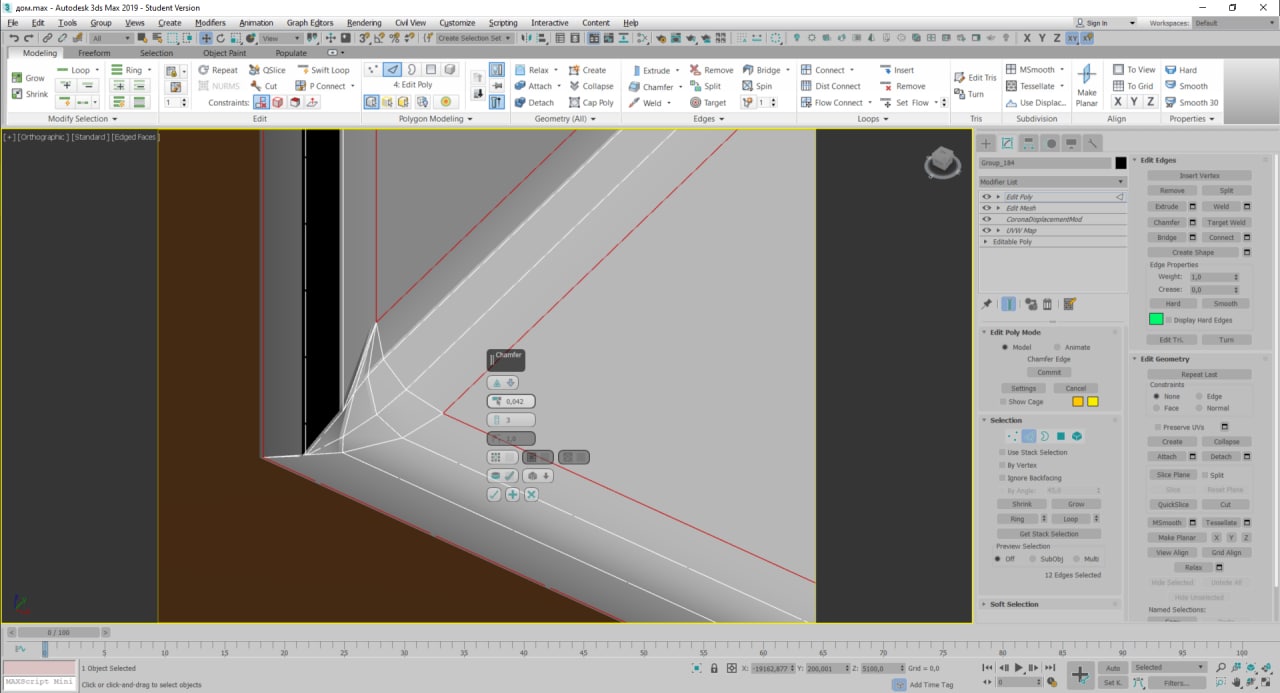Screen dimensions: 1280x693
Task: Open the Modify command panel tab
Action: pos(1007,143)
